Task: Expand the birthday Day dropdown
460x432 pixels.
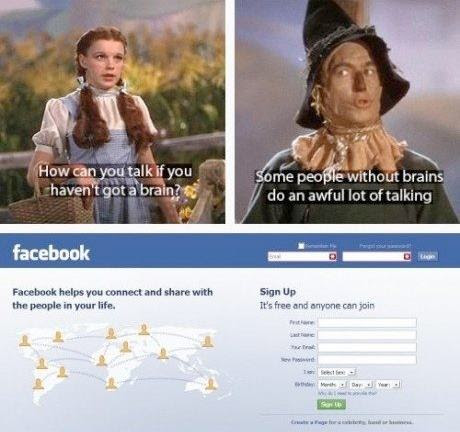Action: [x=361, y=385]
